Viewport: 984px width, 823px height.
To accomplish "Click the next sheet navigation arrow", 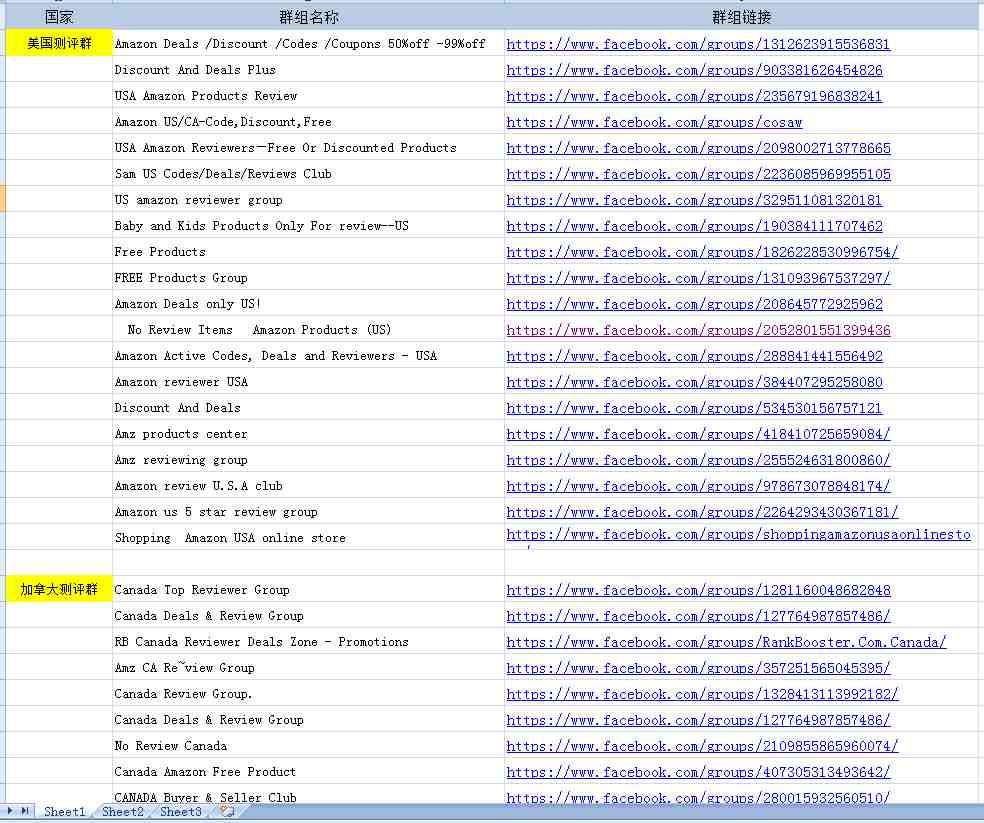I will (10, 811).
